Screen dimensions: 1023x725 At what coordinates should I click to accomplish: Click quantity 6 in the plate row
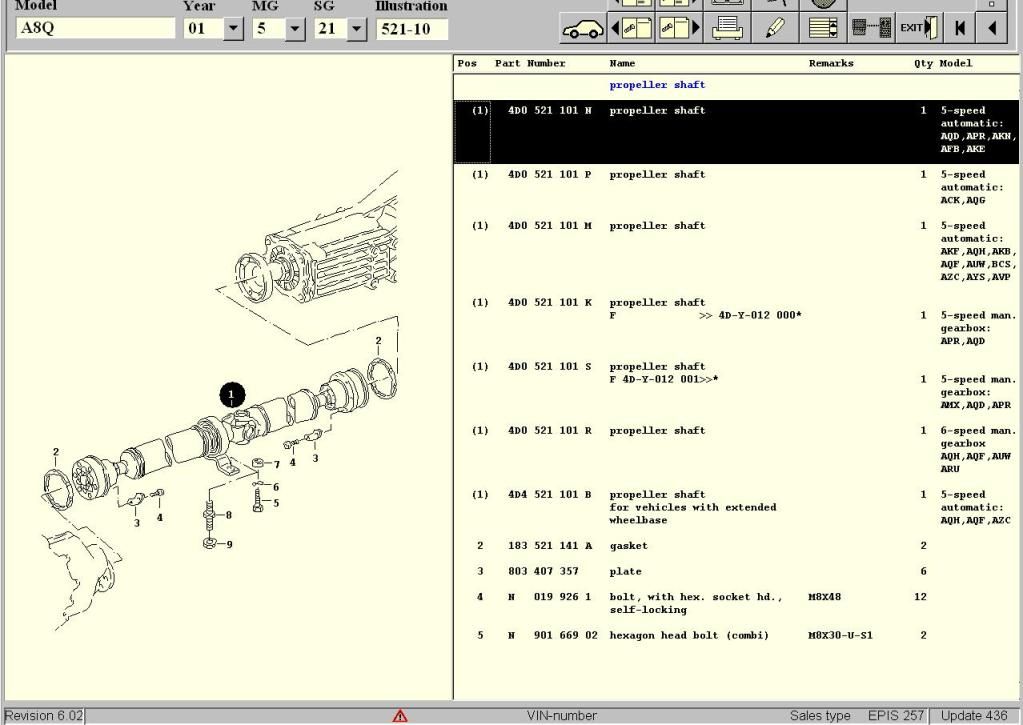(923, 572)
